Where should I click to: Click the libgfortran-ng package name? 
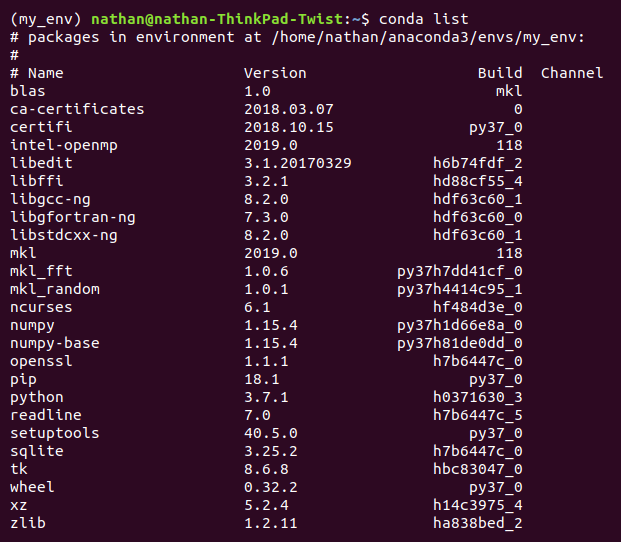(x=72, y=218)
